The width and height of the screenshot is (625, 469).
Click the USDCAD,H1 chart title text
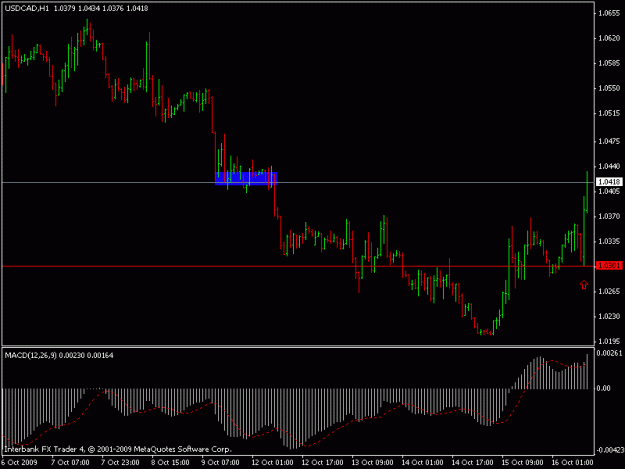pos(27,8)
